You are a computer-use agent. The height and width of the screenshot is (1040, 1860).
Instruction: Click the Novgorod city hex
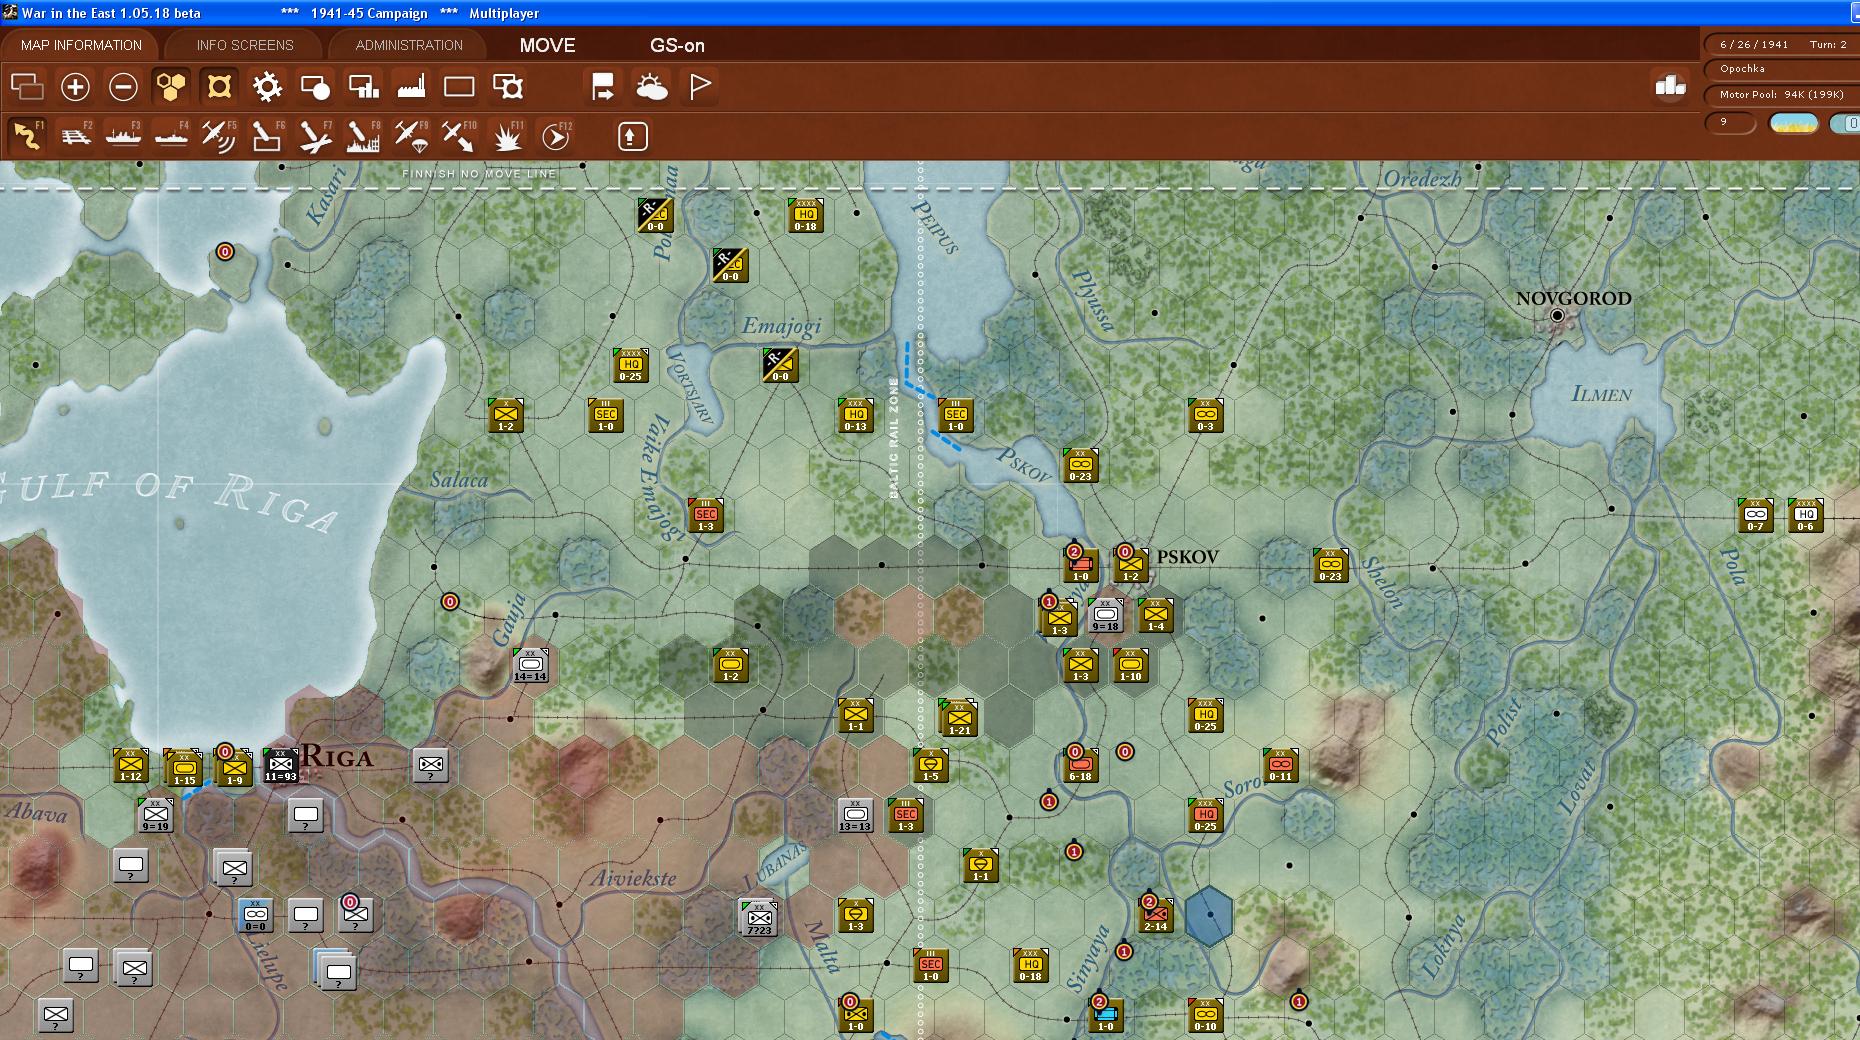1557,315
